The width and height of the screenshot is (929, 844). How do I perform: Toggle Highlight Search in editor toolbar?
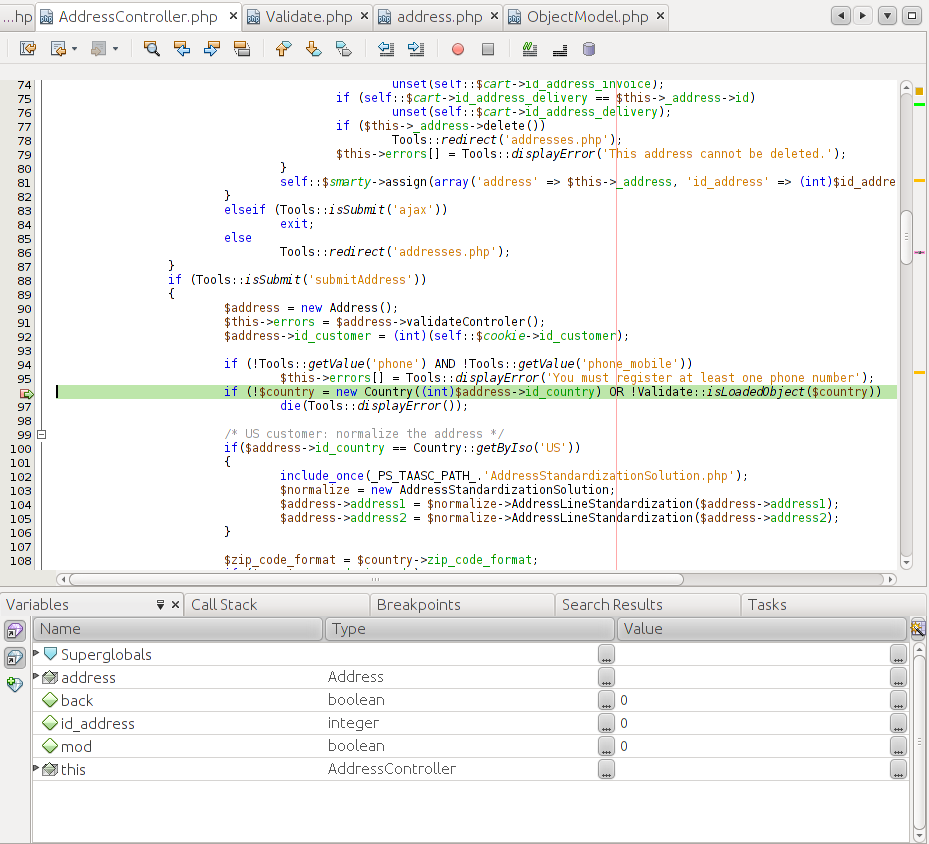[x=241, y=48]
